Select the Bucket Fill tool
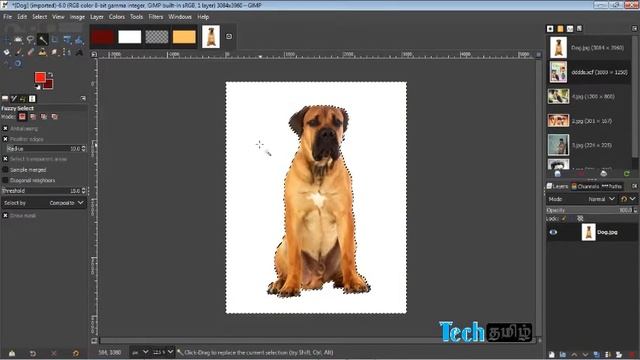The image size is (640, 360). pyautogui.click(x=7, y=52)
